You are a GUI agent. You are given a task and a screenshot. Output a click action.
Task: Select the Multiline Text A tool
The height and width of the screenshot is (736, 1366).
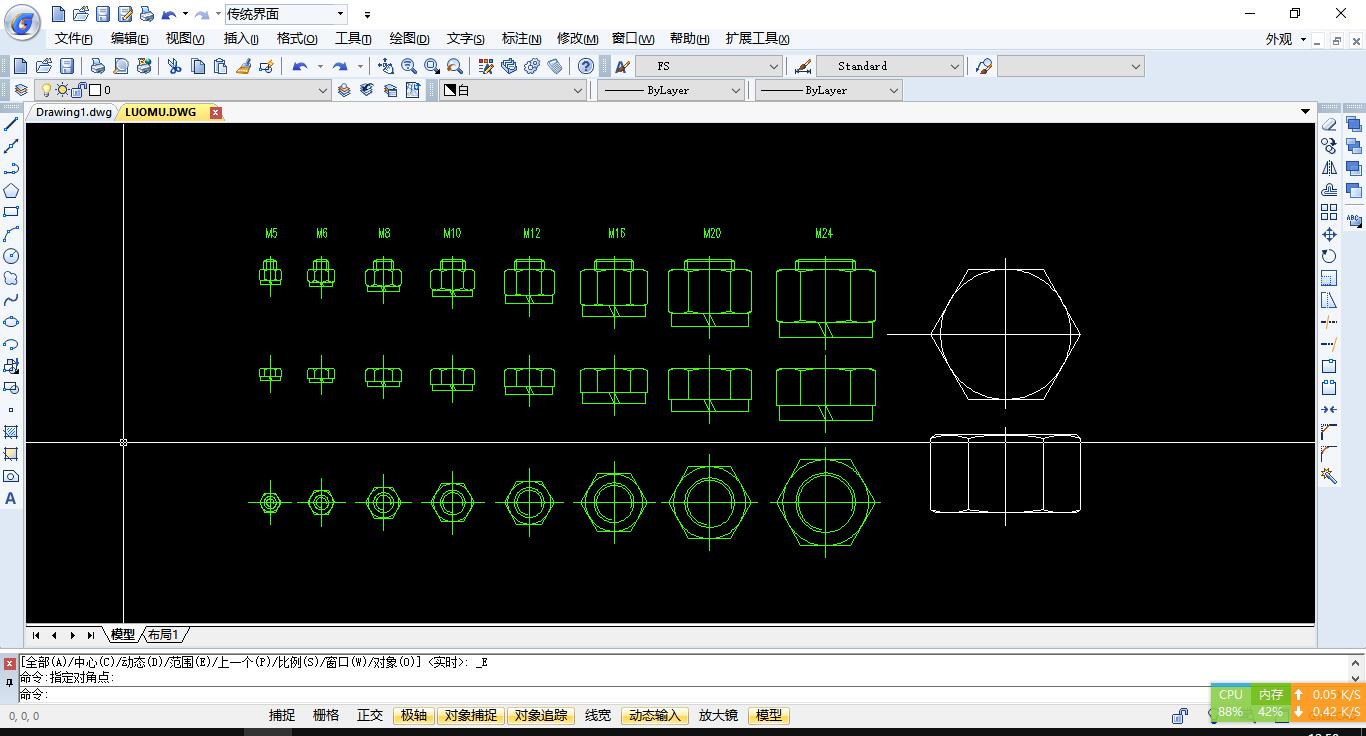click(11, 498)
